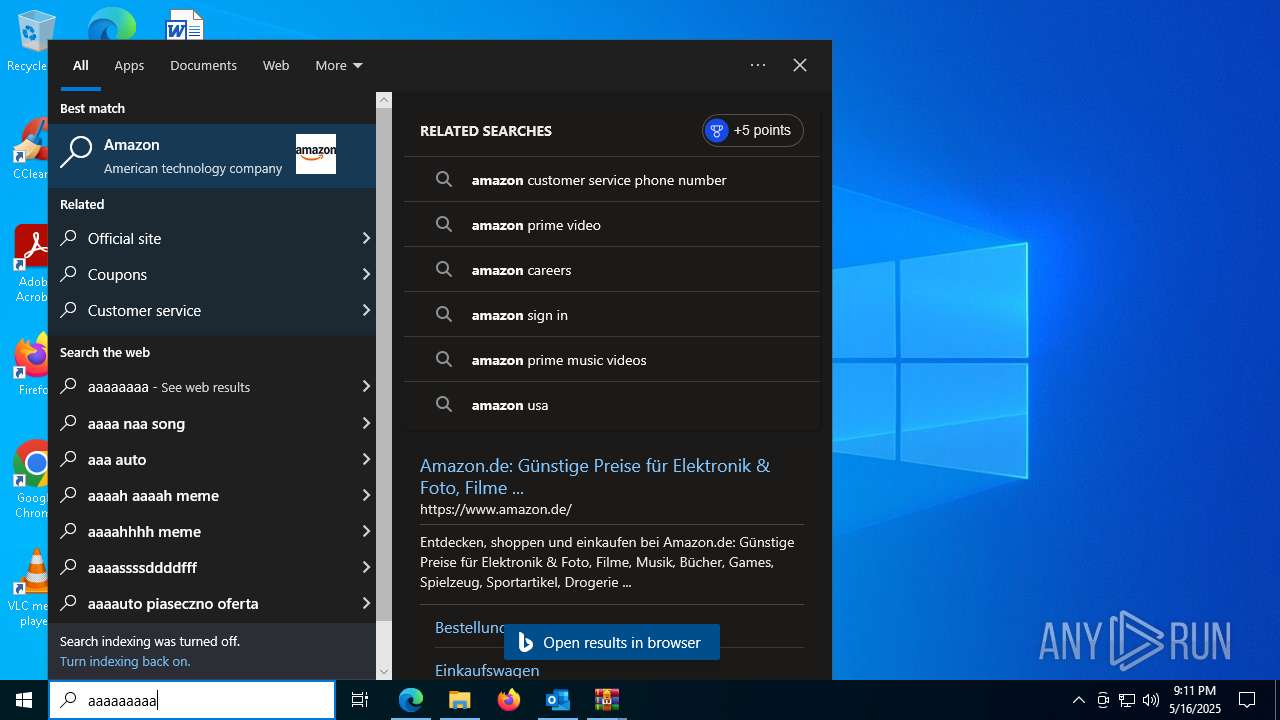Screen dimensions: 1280x720
Task: Open the More filter dropdown
Action: tap(339, 65)
